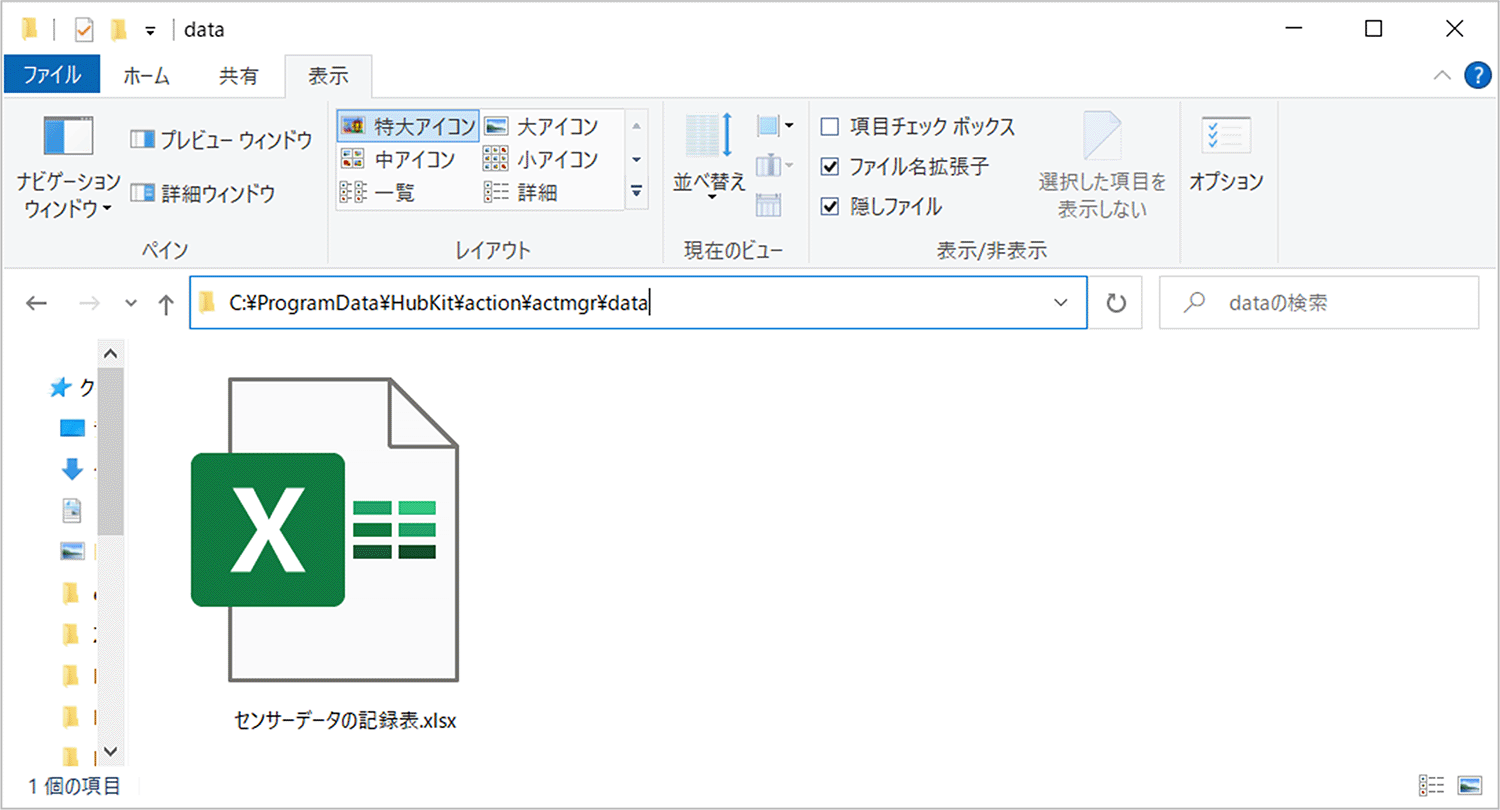Choose the 中アイコン layout
The height and width of the screenshot is (810, 1500).
coord(398,159)
